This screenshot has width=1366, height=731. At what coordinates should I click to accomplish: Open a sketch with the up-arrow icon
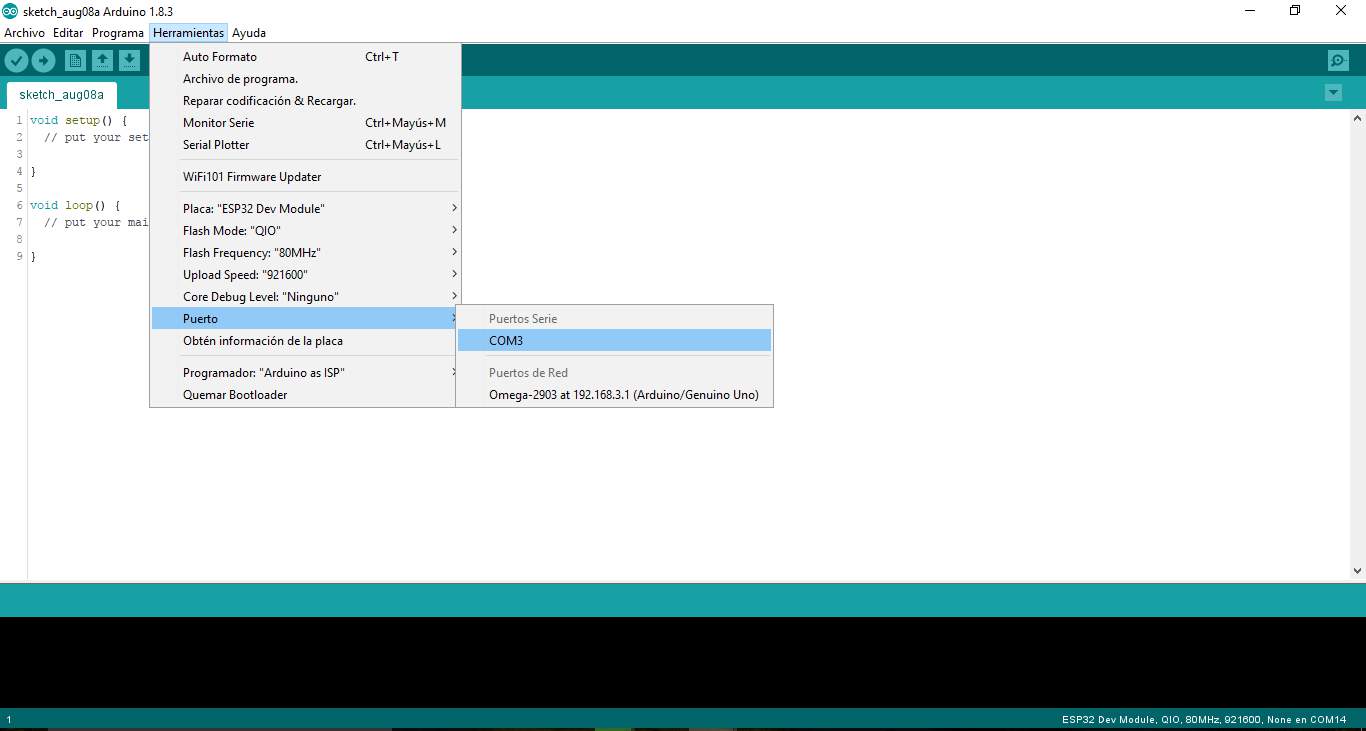(102, 61)
